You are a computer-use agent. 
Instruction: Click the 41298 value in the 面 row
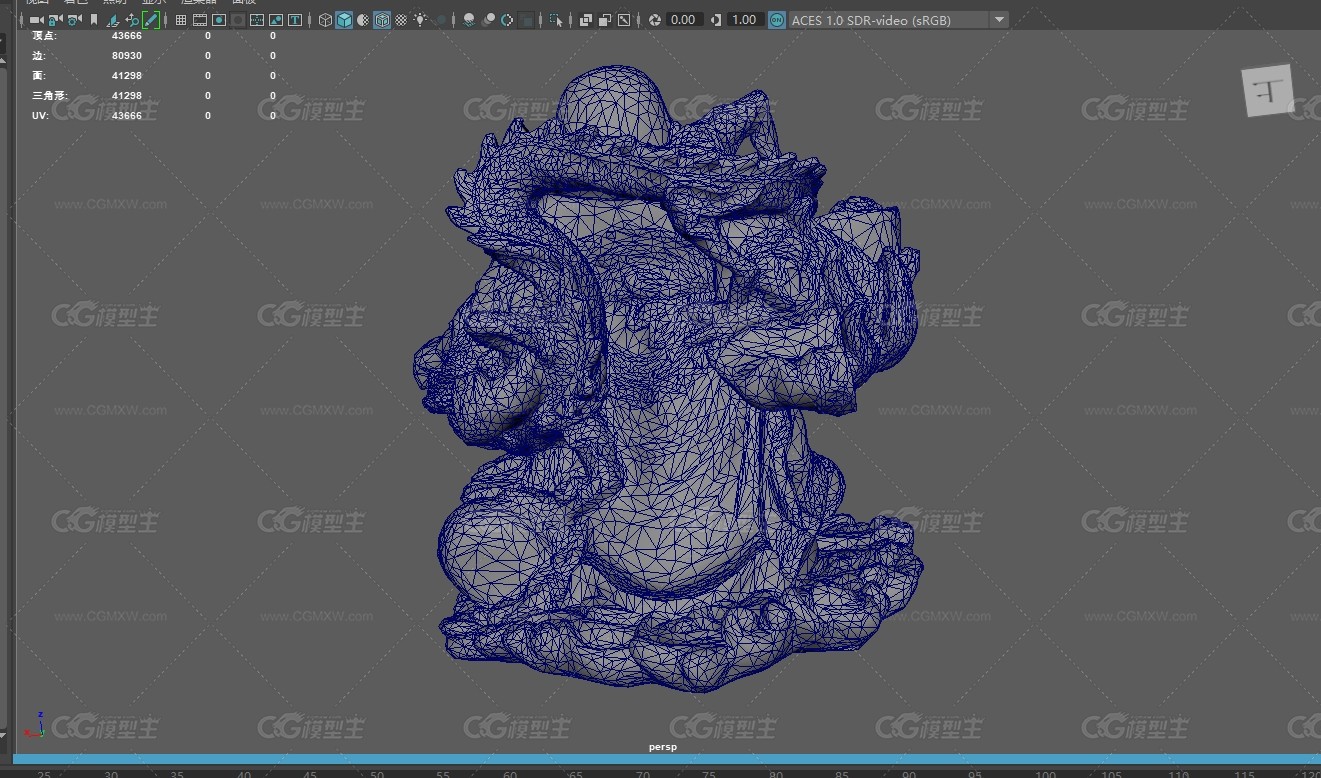pos(126,76)
